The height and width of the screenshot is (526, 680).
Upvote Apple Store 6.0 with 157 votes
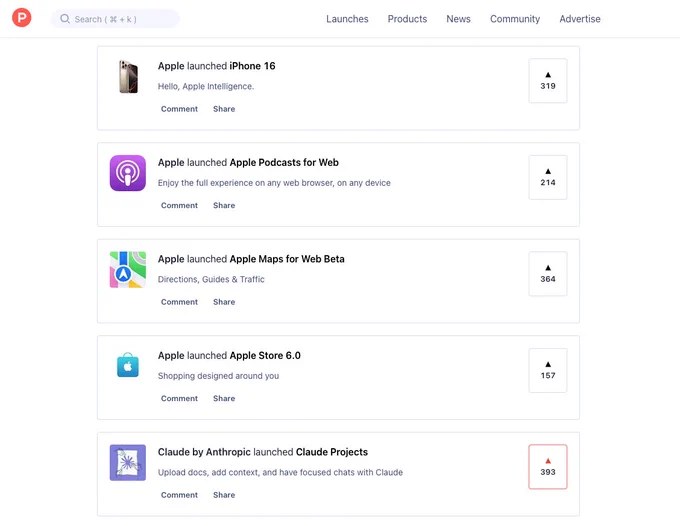548,370
